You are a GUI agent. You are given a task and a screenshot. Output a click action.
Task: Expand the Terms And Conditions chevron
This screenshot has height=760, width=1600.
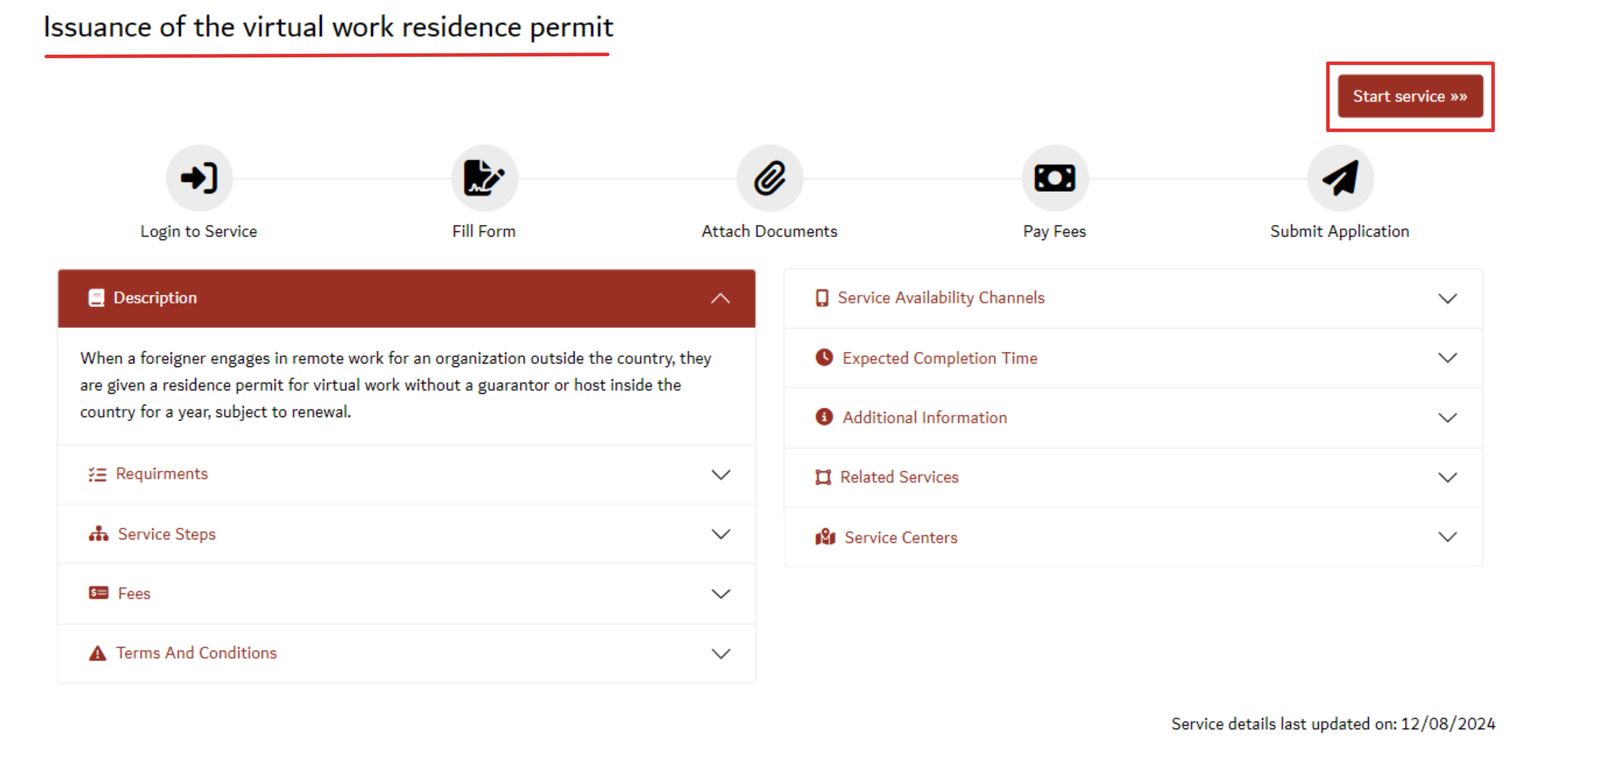720,654
